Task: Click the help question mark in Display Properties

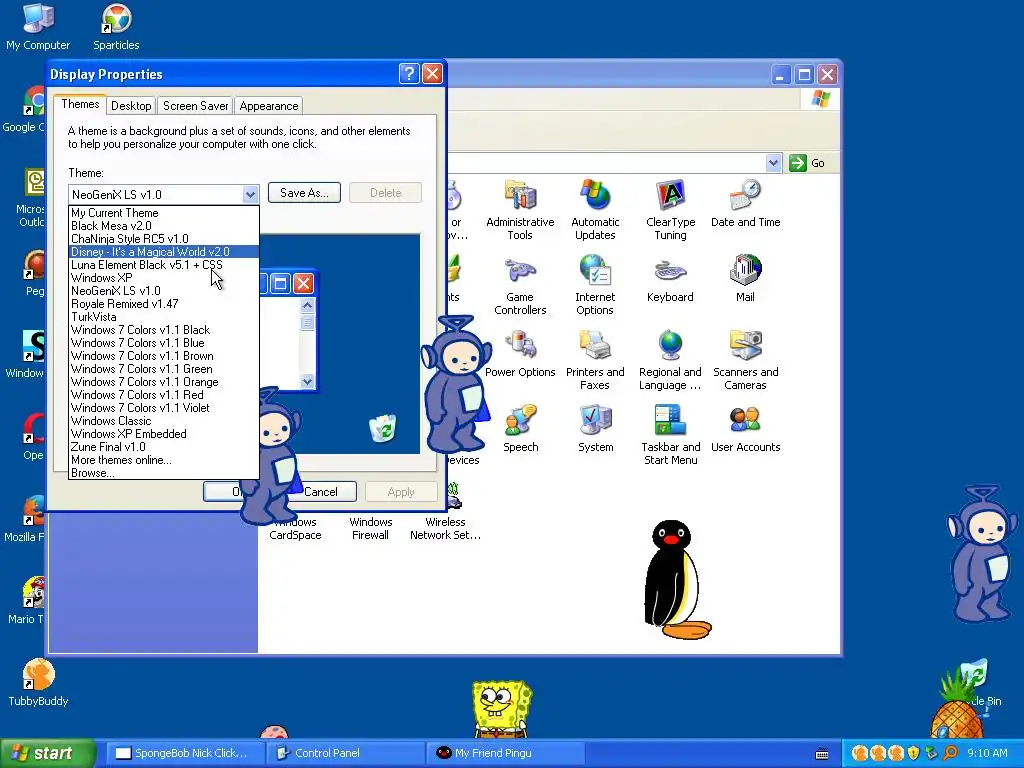Action: [409, 74]
